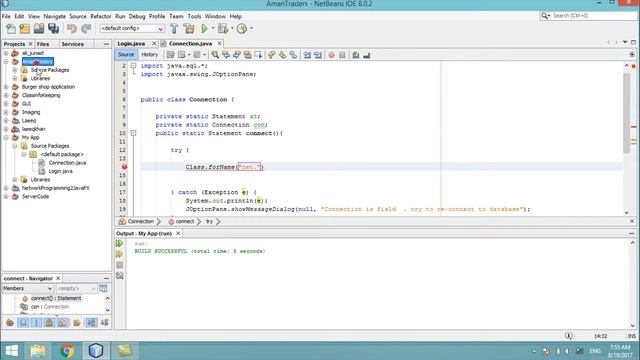Collapse the connect method fold on line 10

(133, 133)
